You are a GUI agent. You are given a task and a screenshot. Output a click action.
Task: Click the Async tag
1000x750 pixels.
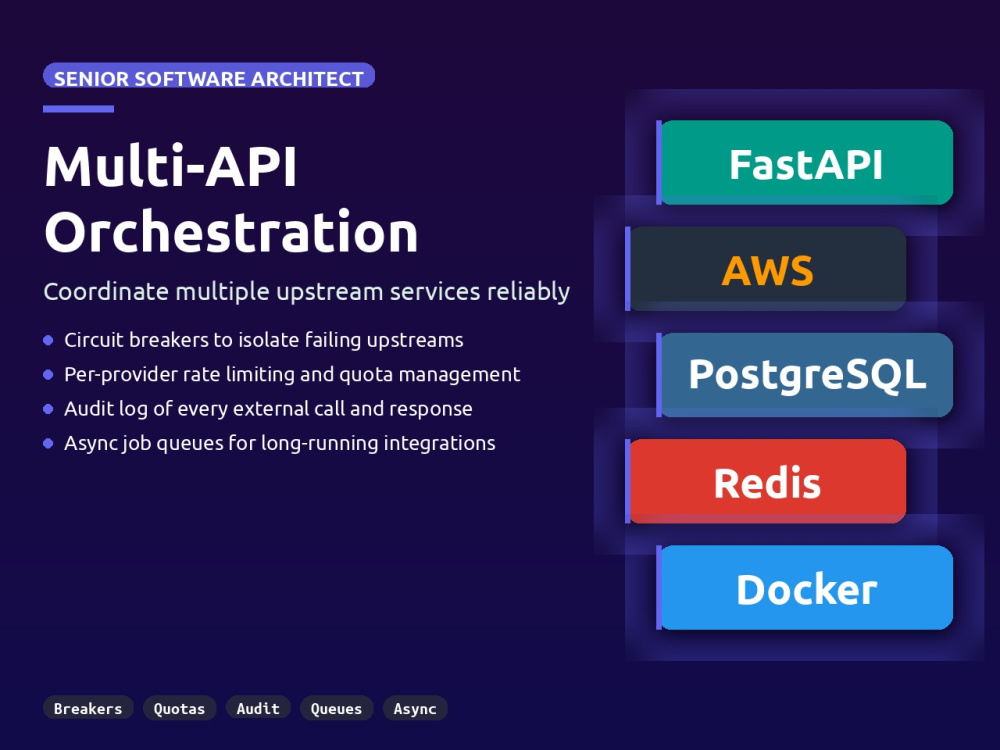point(415,708)
